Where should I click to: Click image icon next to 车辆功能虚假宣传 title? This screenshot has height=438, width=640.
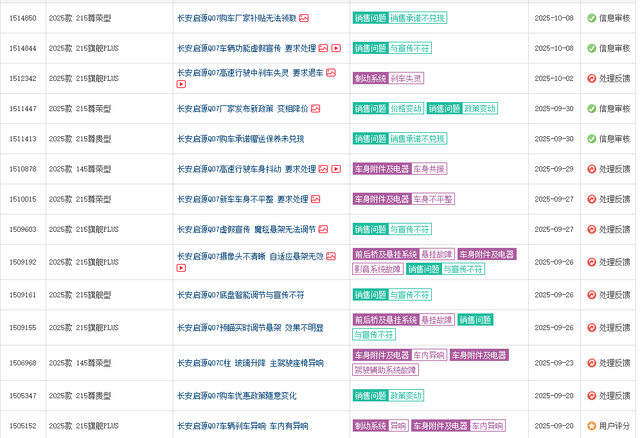click(x=324, y=48)
